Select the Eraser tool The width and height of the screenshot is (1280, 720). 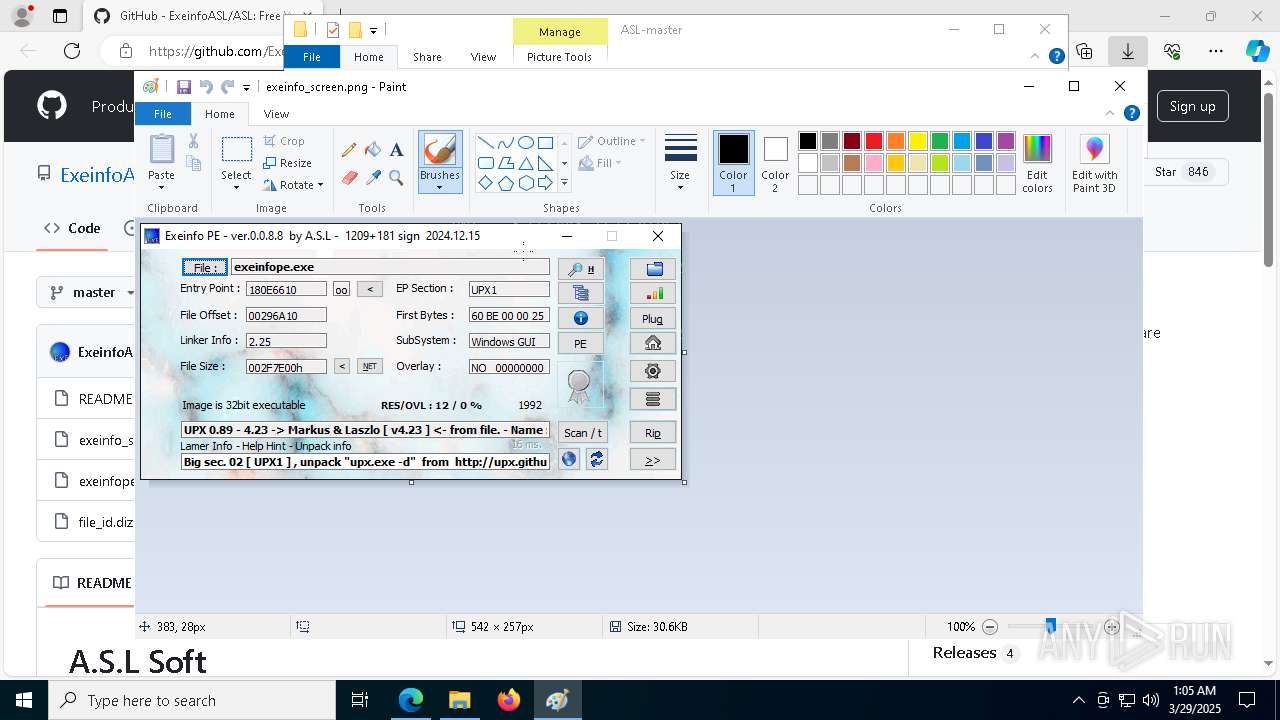(349, 178)
